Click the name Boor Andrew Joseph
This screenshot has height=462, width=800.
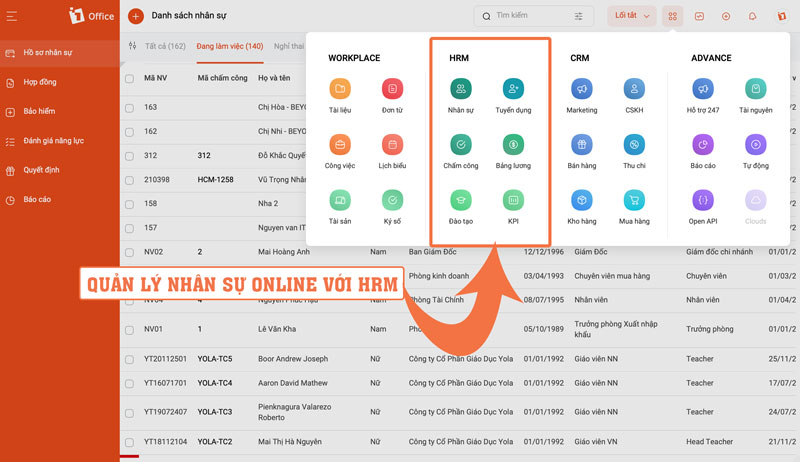click(293, 358)
